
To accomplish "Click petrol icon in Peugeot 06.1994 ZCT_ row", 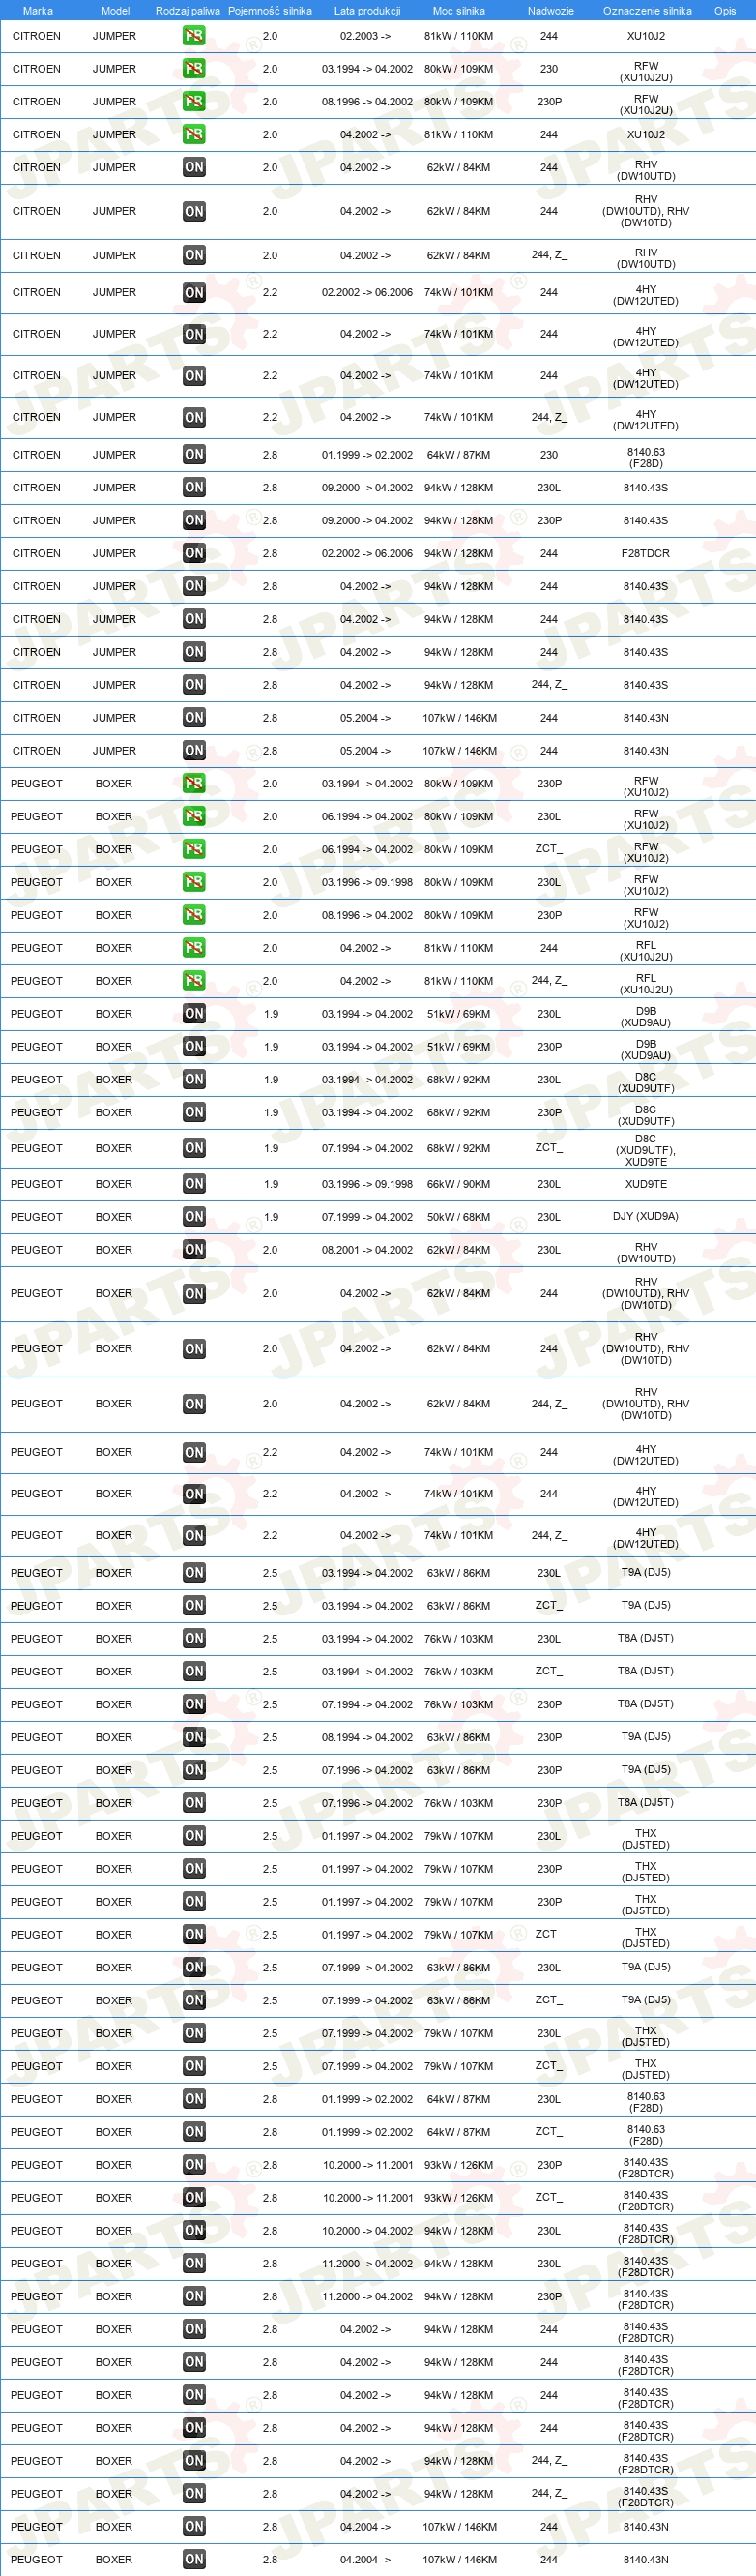I will click(194, 849).
